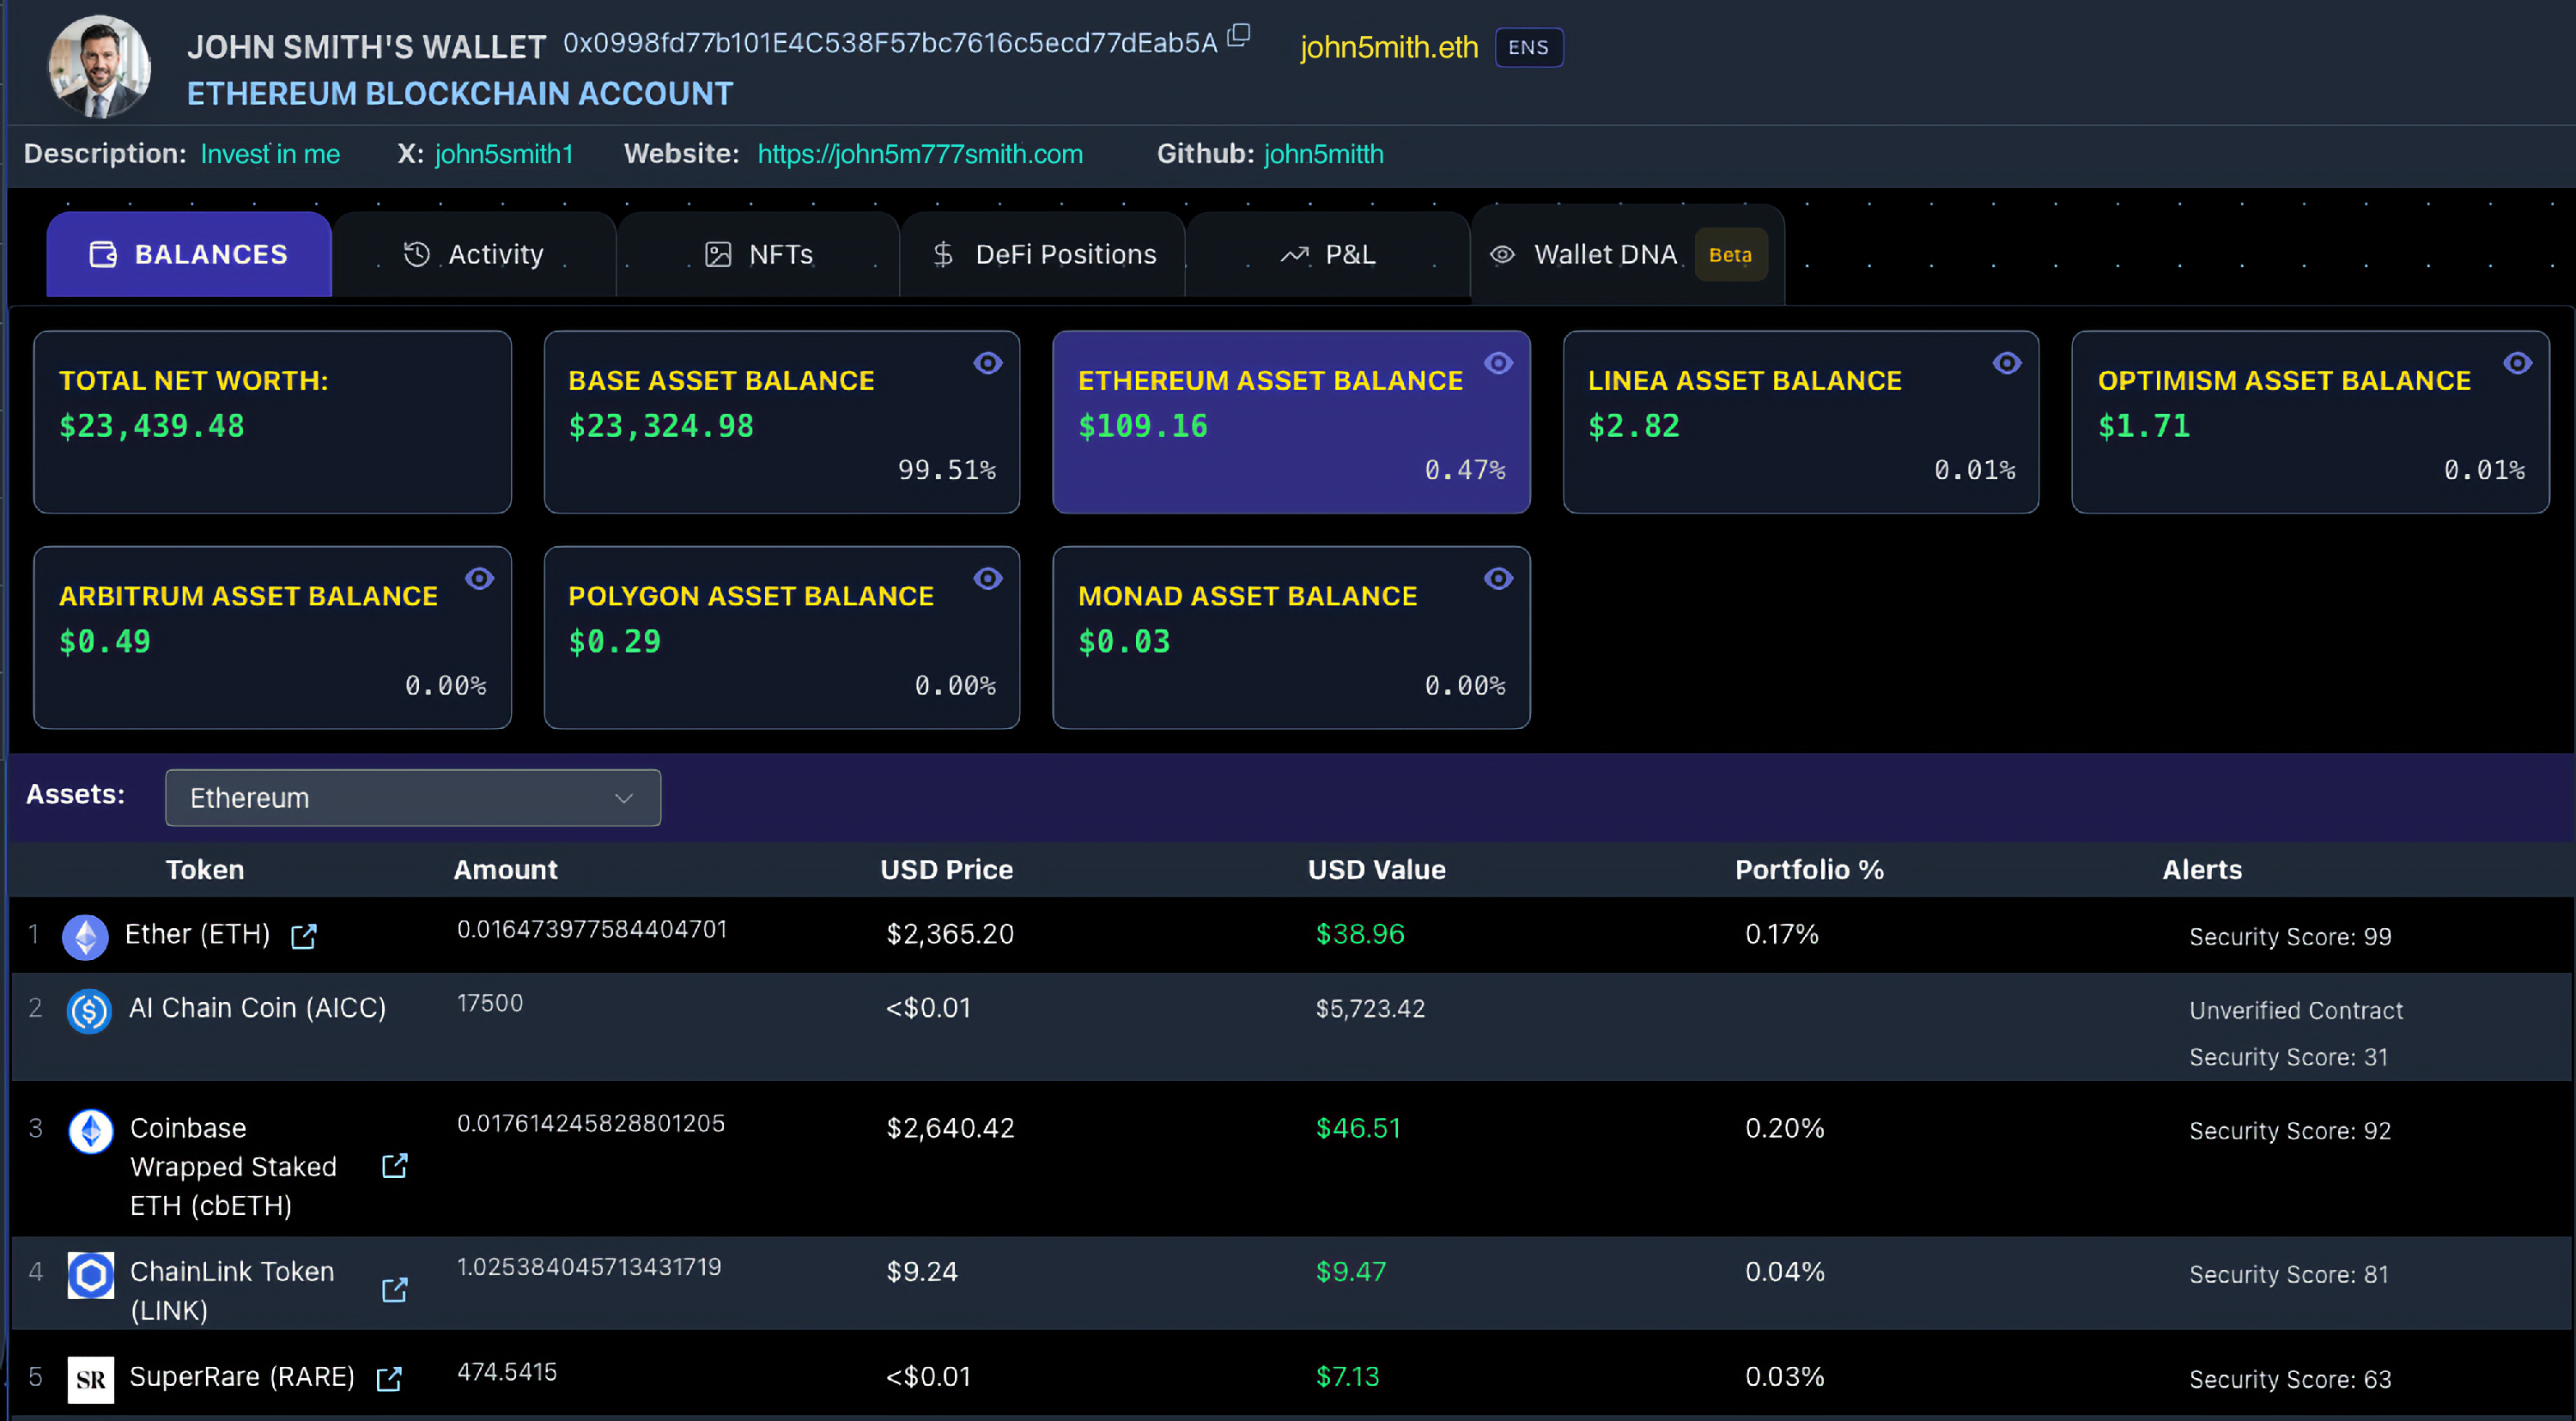Click the P&L chart icon
Viewport: 2576px width, 1421px height.
coord(1295,254)
